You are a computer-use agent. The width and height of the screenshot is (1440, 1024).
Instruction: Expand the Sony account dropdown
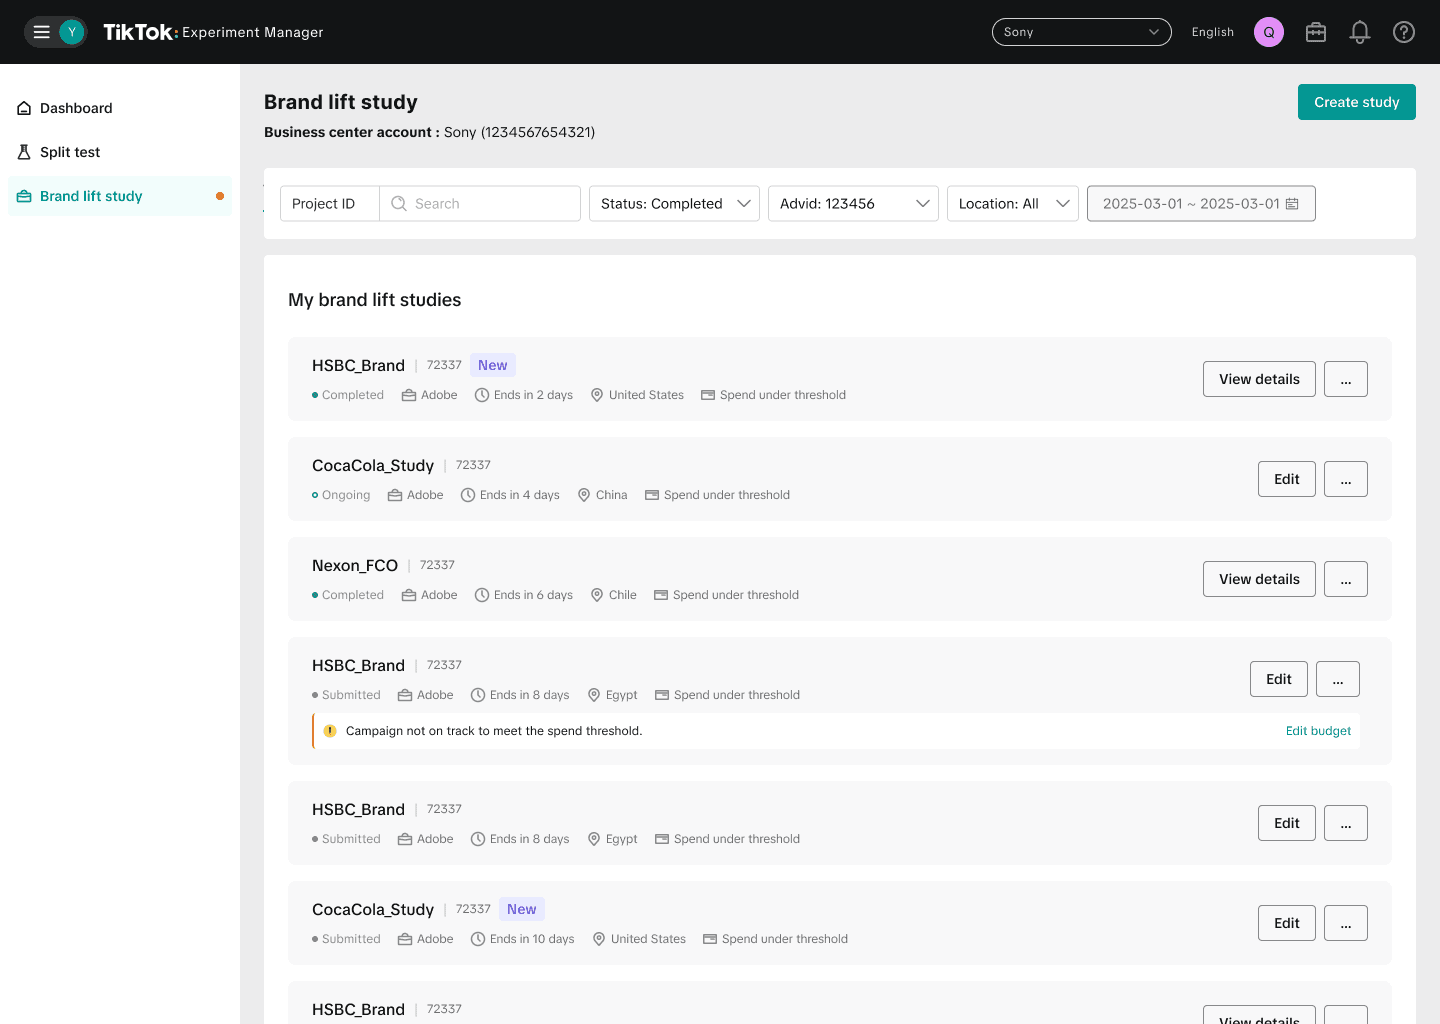(1081, 32)
